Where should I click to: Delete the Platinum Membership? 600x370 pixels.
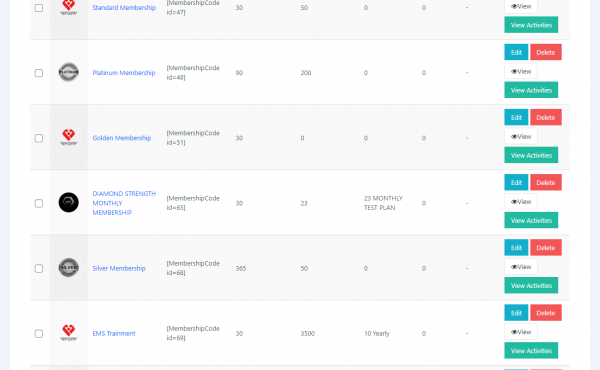point(546,52)
